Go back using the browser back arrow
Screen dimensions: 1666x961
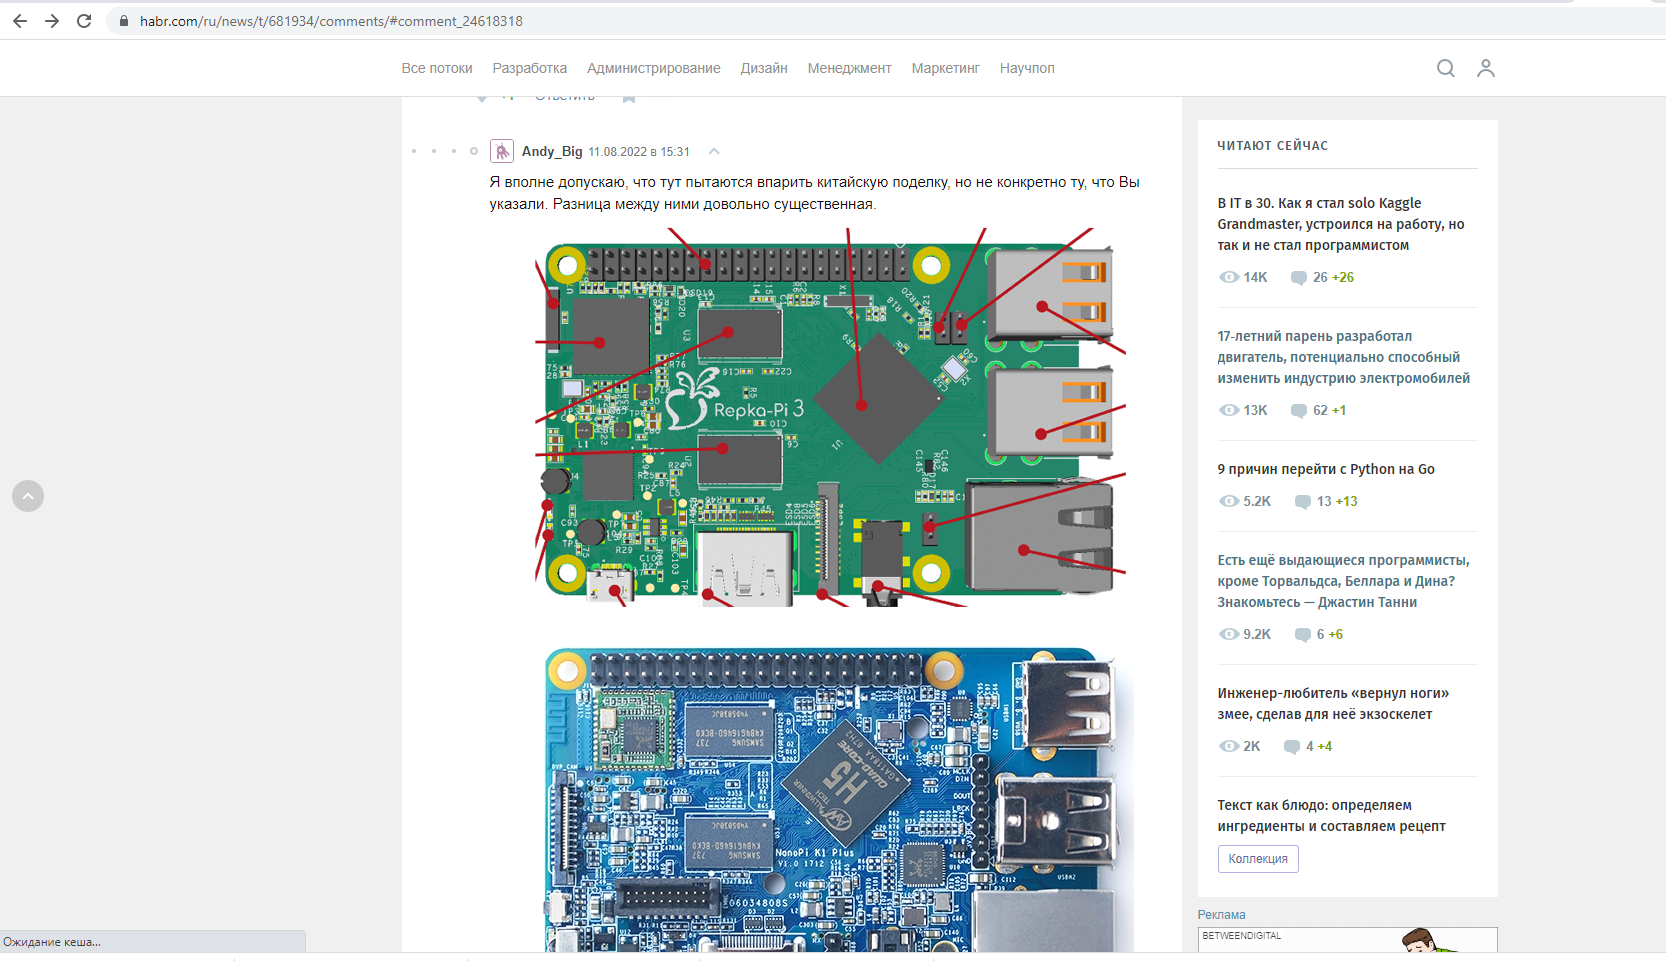(x=20, y=21)
